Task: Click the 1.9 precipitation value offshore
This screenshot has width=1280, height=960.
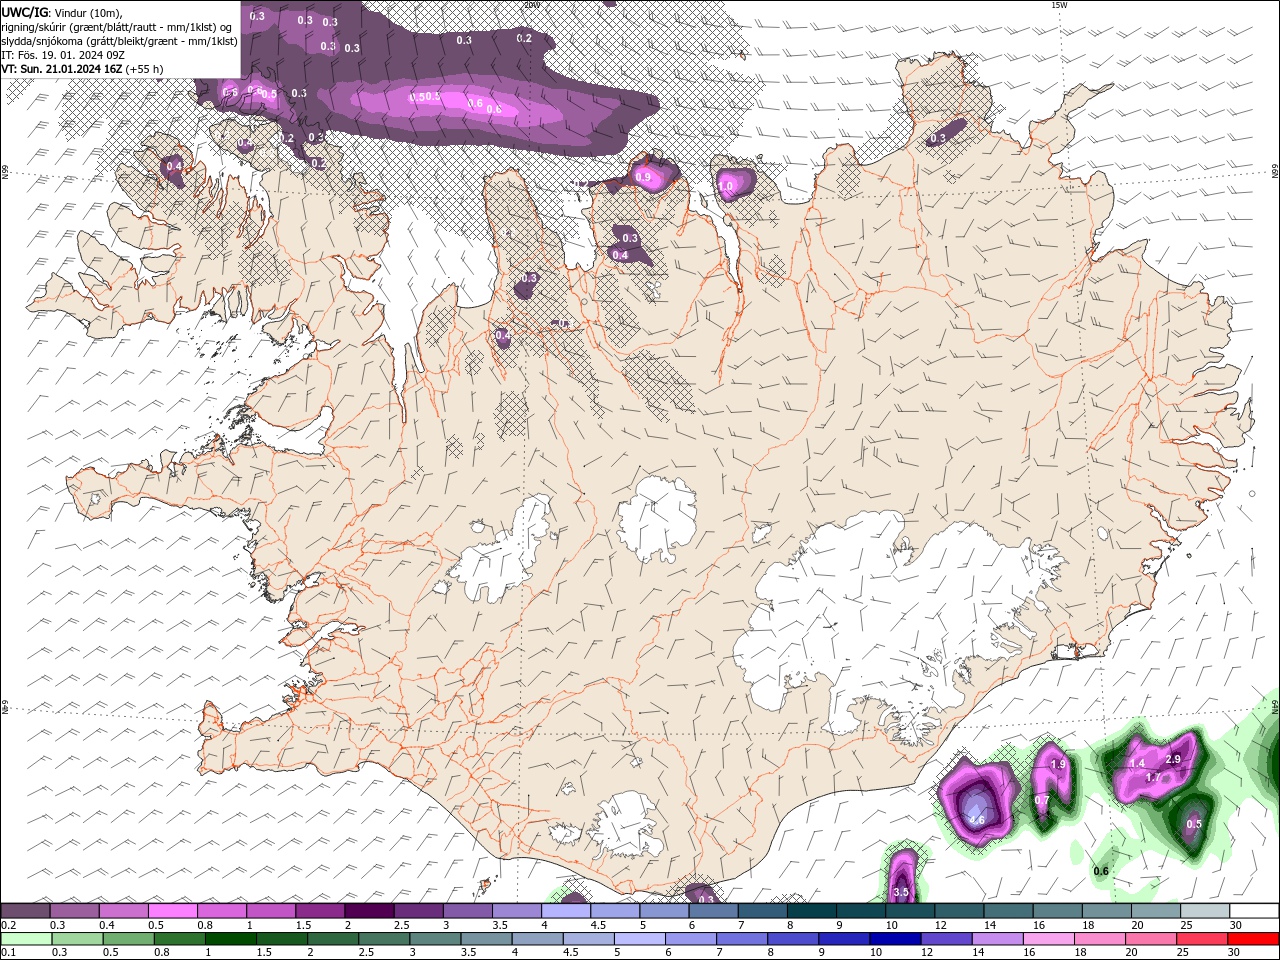Action: click(1058, 765)
